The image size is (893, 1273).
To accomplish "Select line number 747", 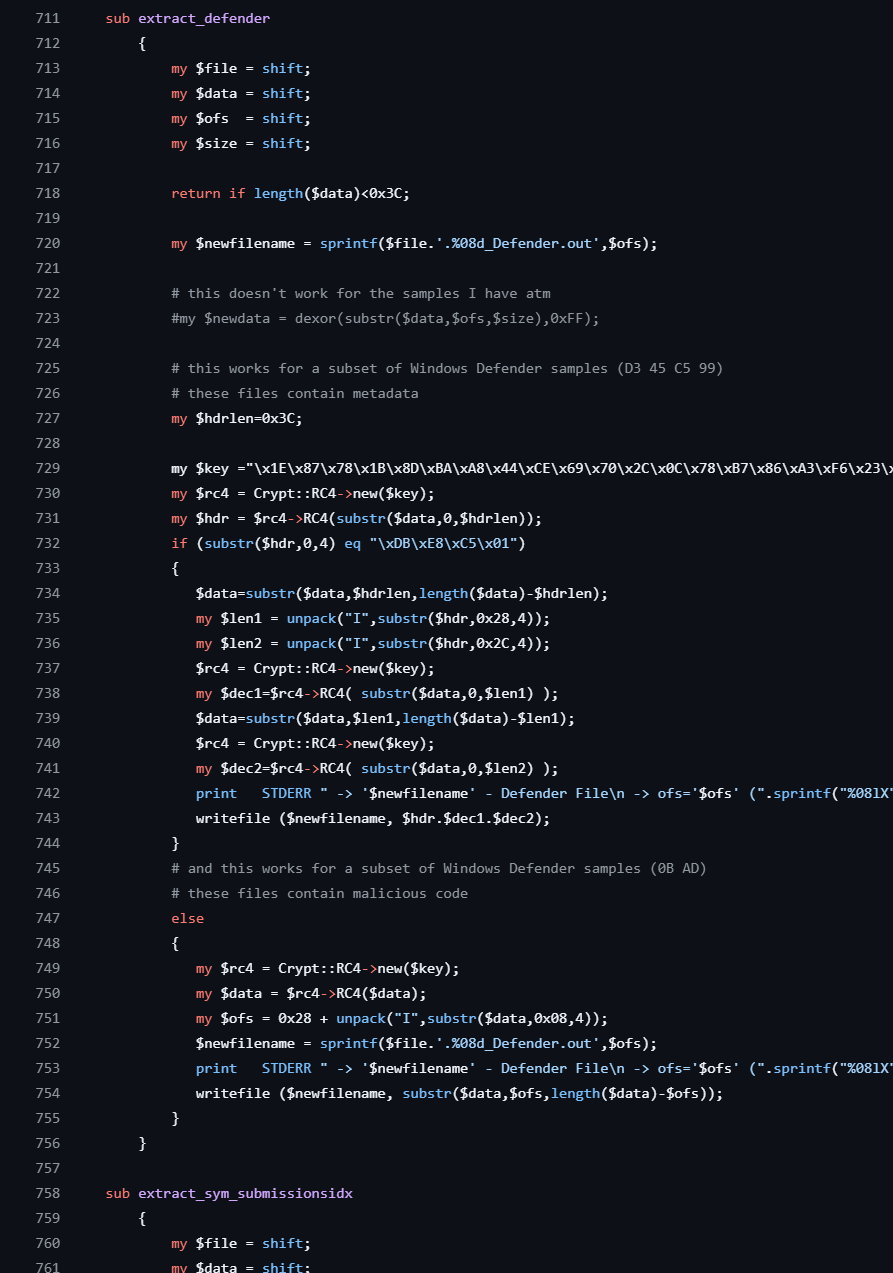I will tap(47, 918).
